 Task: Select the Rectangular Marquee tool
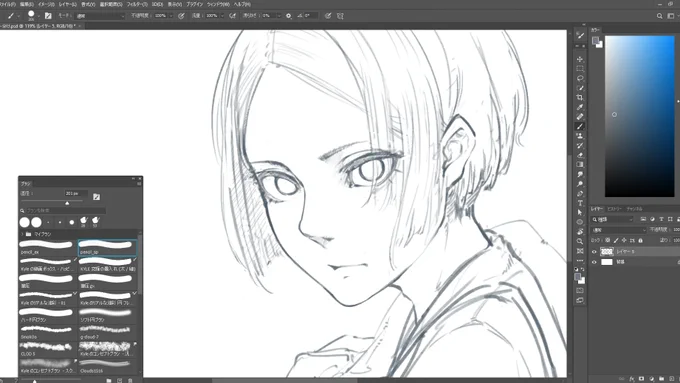point(580,69)
